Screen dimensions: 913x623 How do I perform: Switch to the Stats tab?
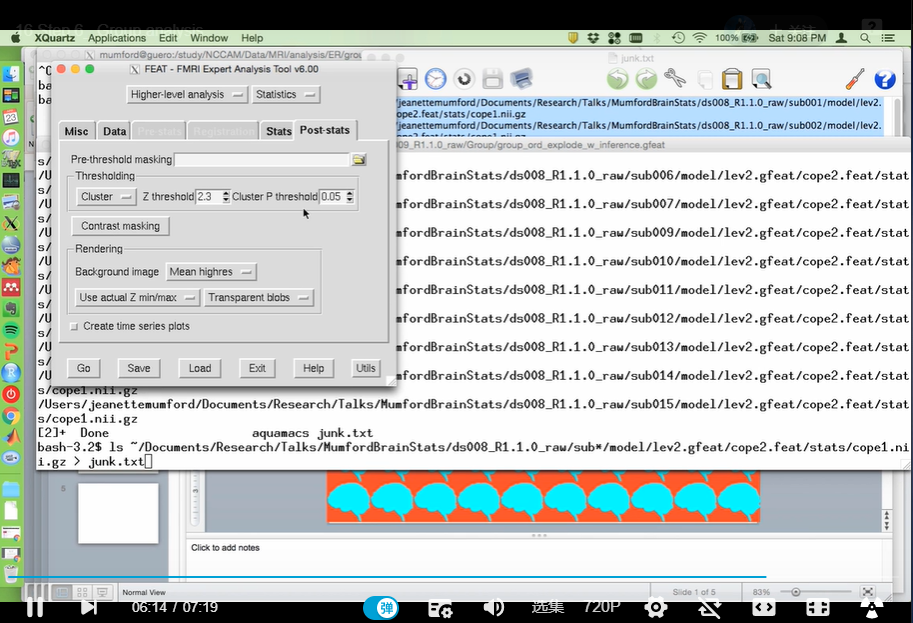point(278,131)
